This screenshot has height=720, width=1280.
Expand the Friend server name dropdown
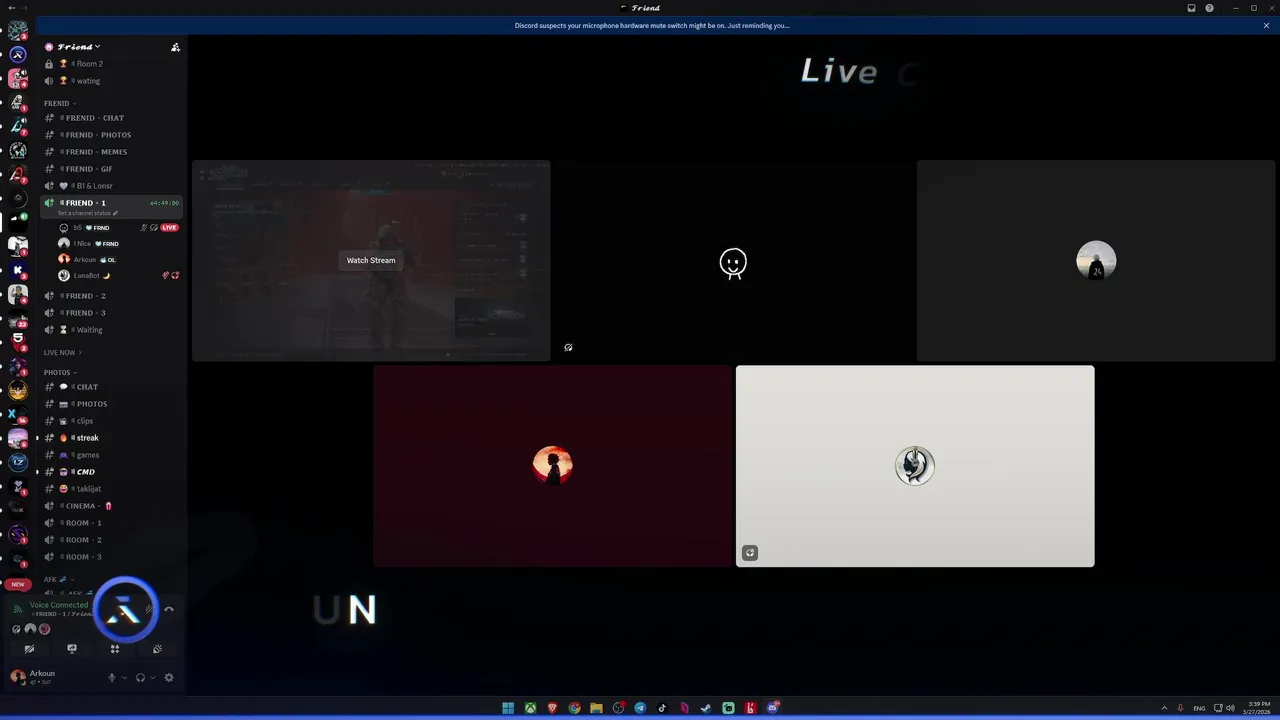79,47
